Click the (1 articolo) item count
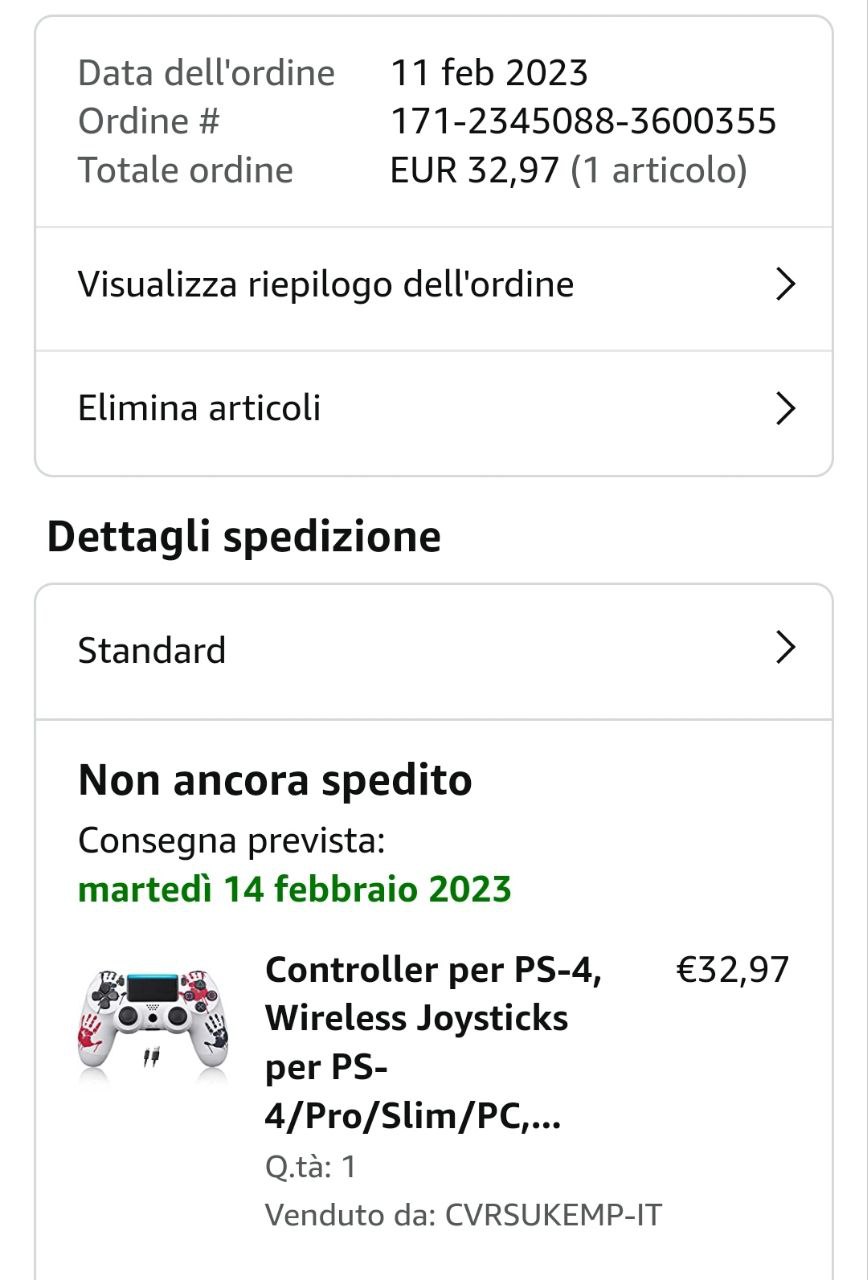This screenshot has width=868, height=1280. pos(659,171)
